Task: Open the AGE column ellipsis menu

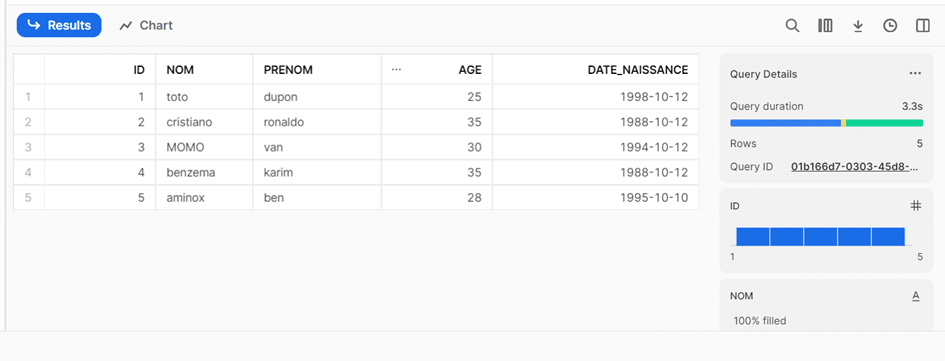Action: [x=396, y=69]
